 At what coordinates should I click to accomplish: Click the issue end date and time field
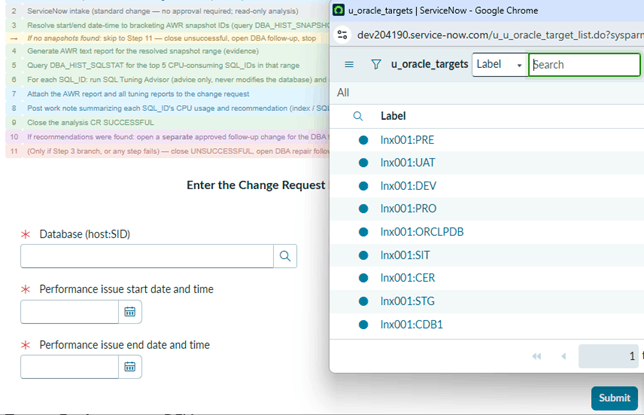coord(69,367)
